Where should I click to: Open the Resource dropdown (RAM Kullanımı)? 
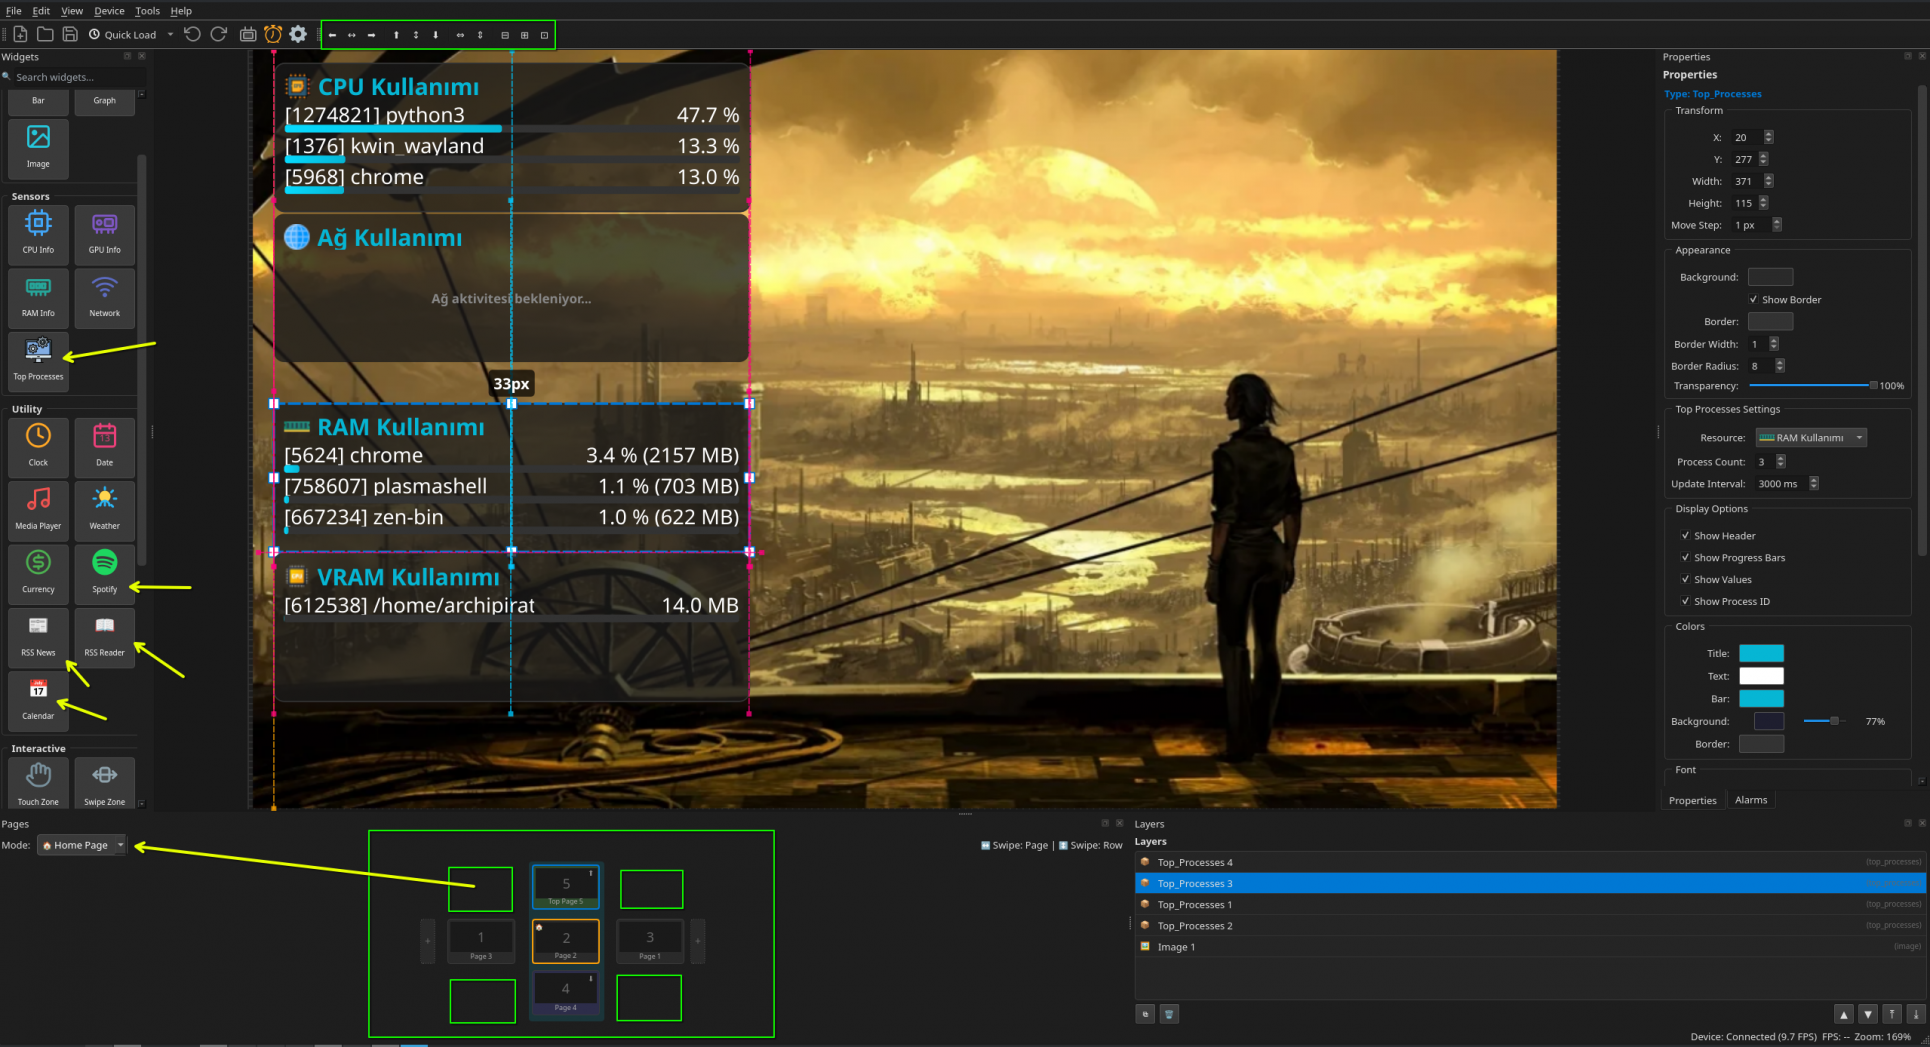[x=1811, y=438]
